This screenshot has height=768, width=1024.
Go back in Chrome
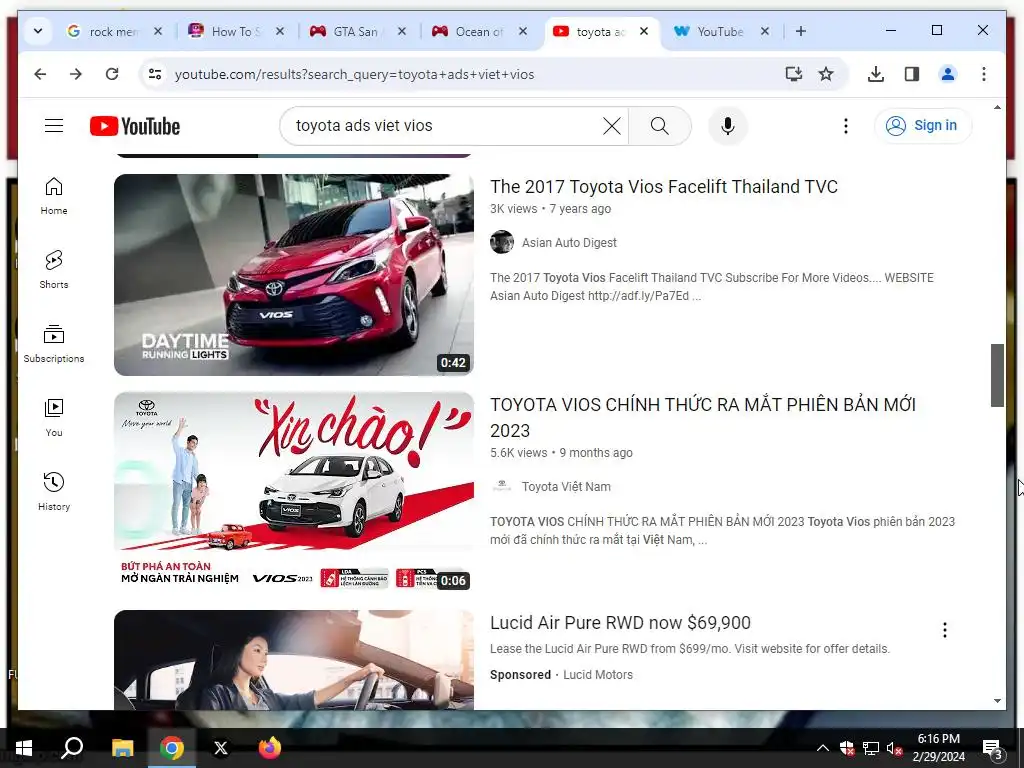pos(40,74)
